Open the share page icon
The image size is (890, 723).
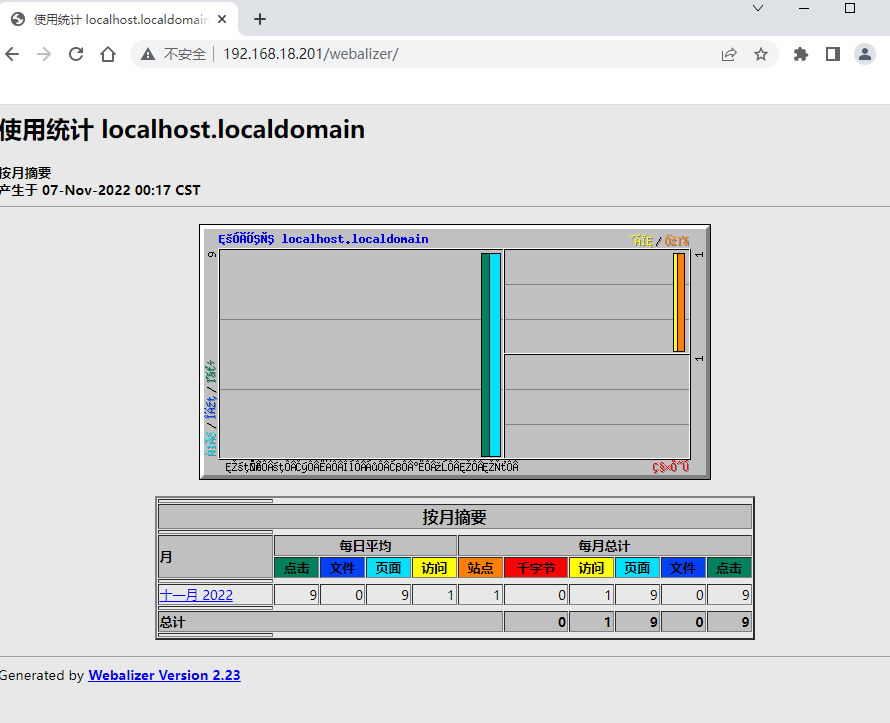tap(732, 54)
